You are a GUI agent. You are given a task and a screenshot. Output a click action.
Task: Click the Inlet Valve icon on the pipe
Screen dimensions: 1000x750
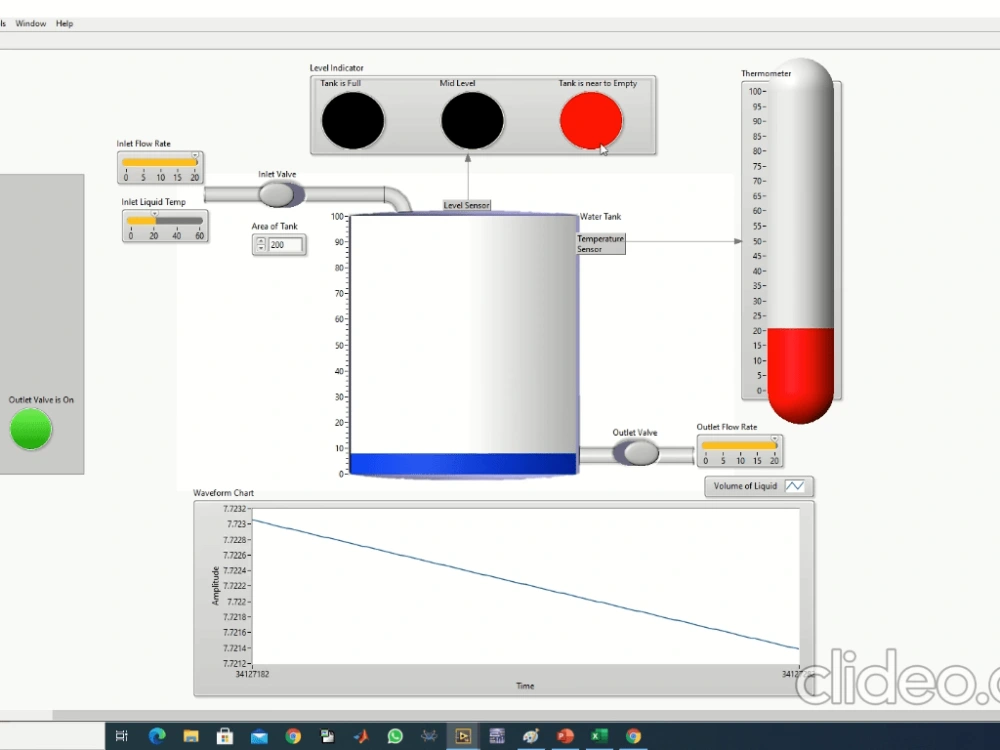point(278,193)
